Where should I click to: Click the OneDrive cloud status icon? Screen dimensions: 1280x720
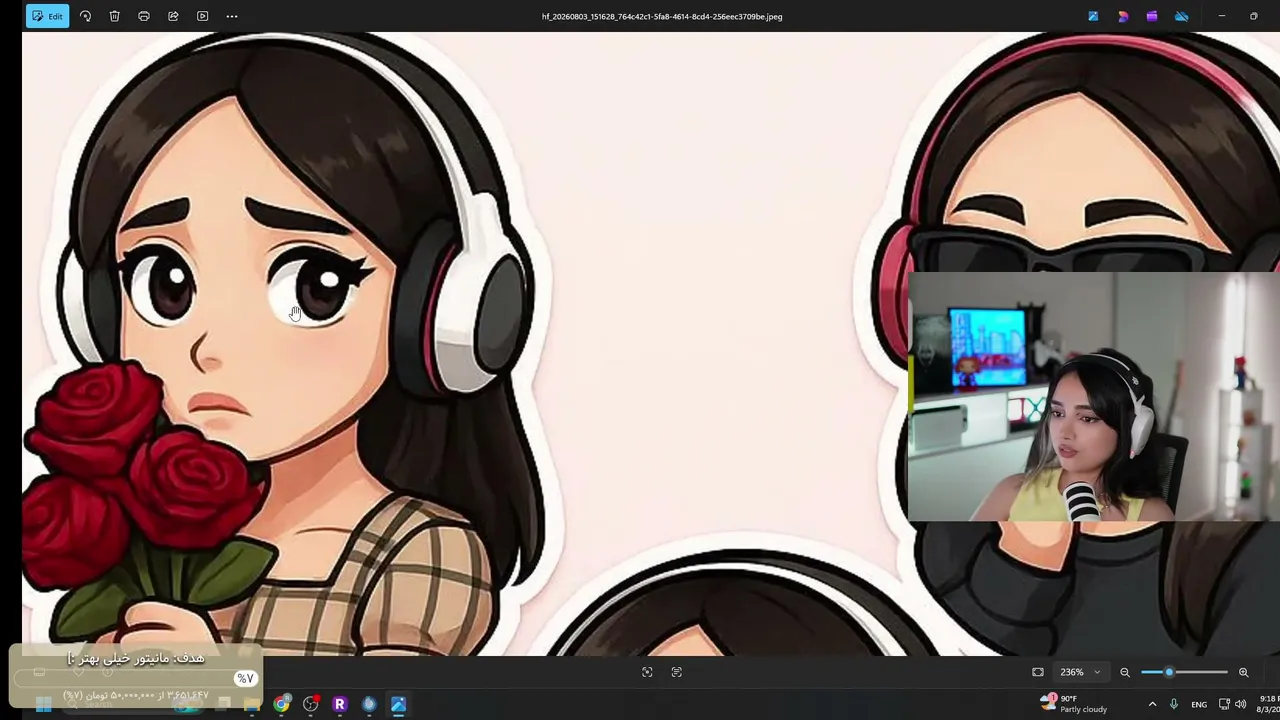[x=1182, y=16]
